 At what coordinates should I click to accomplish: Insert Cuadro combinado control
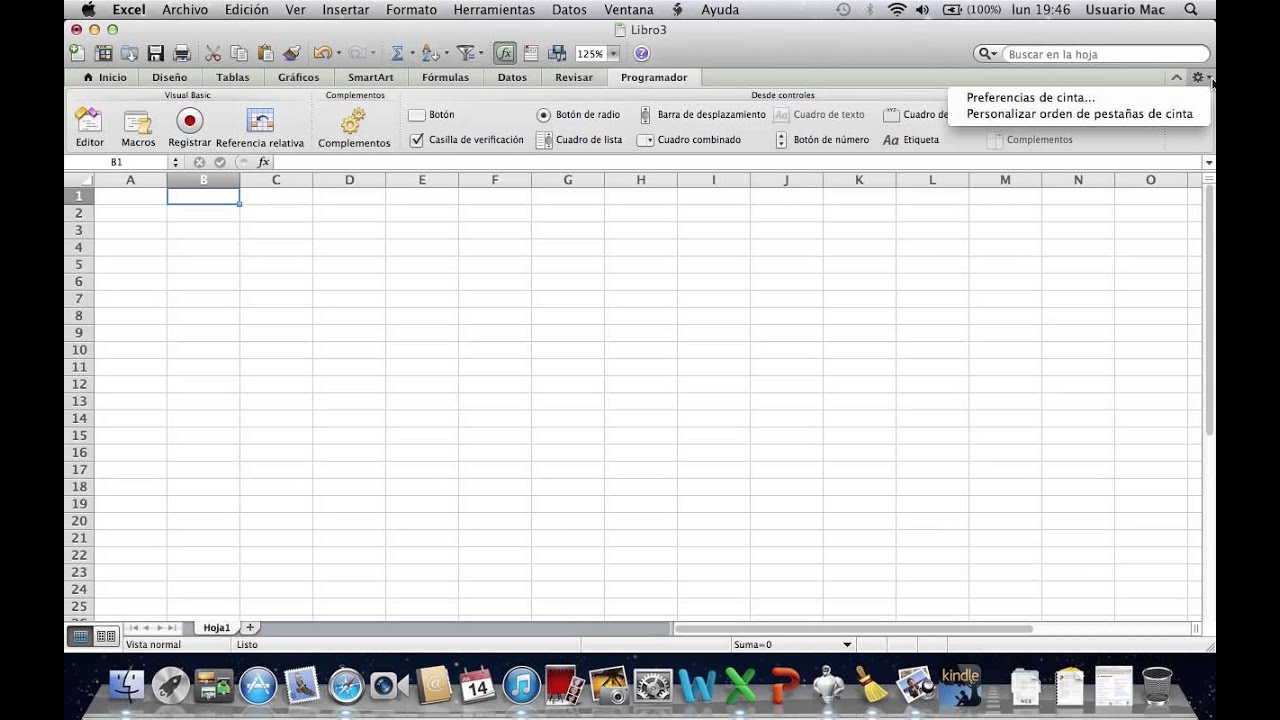[x=689, y=140]
